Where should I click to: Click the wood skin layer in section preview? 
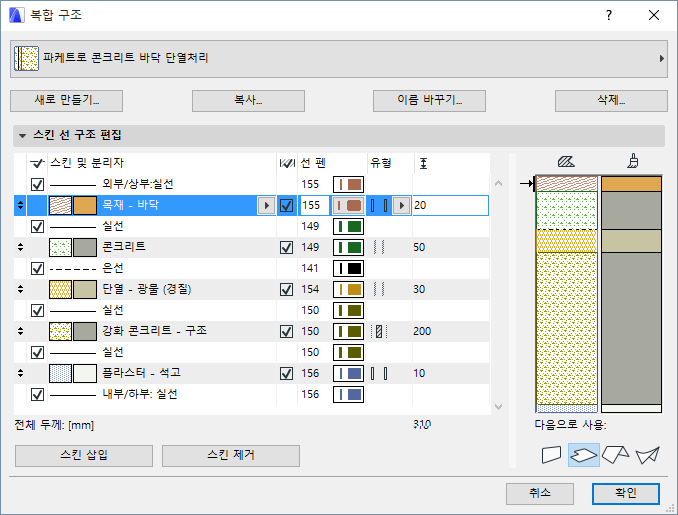[x=567, y=183]
